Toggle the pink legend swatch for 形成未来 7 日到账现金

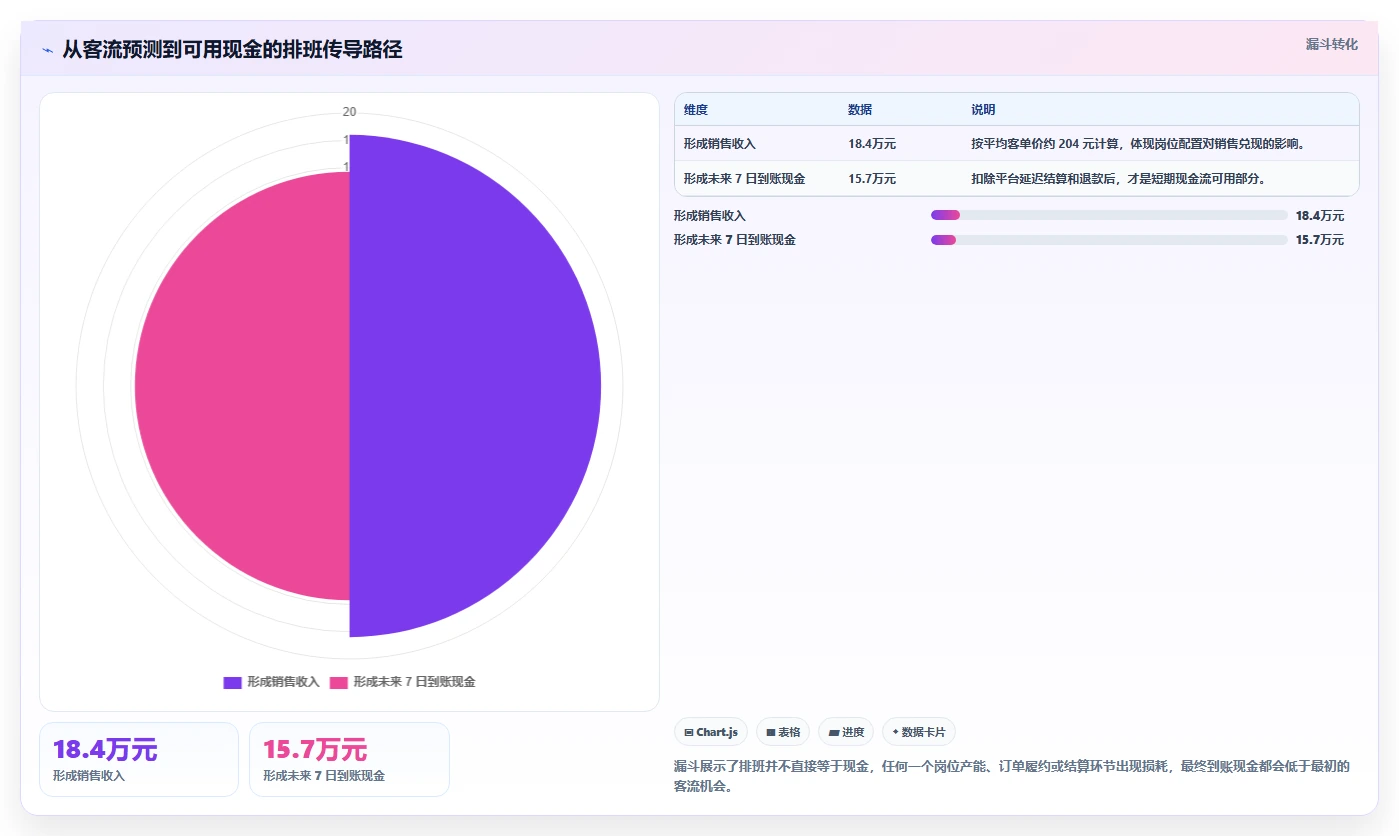(339, 682)
